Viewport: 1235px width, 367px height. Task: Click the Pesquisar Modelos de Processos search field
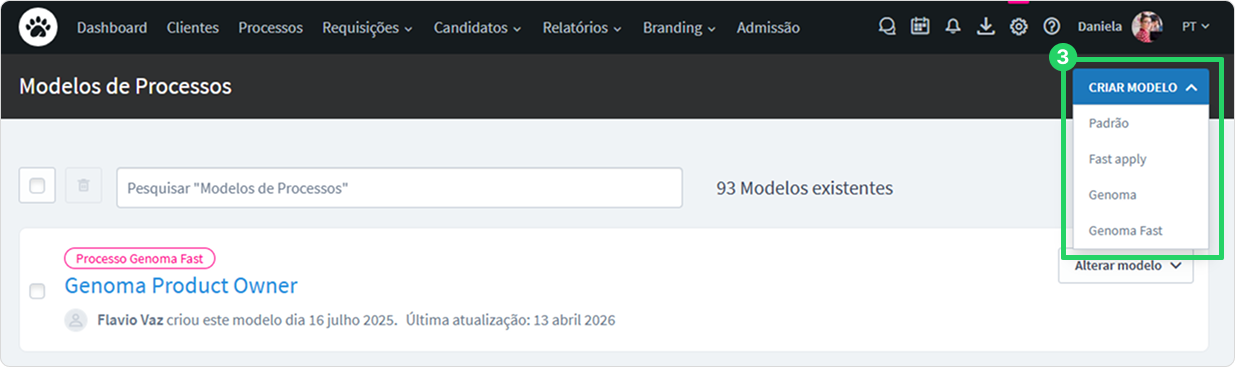click(x=399, y=187)
